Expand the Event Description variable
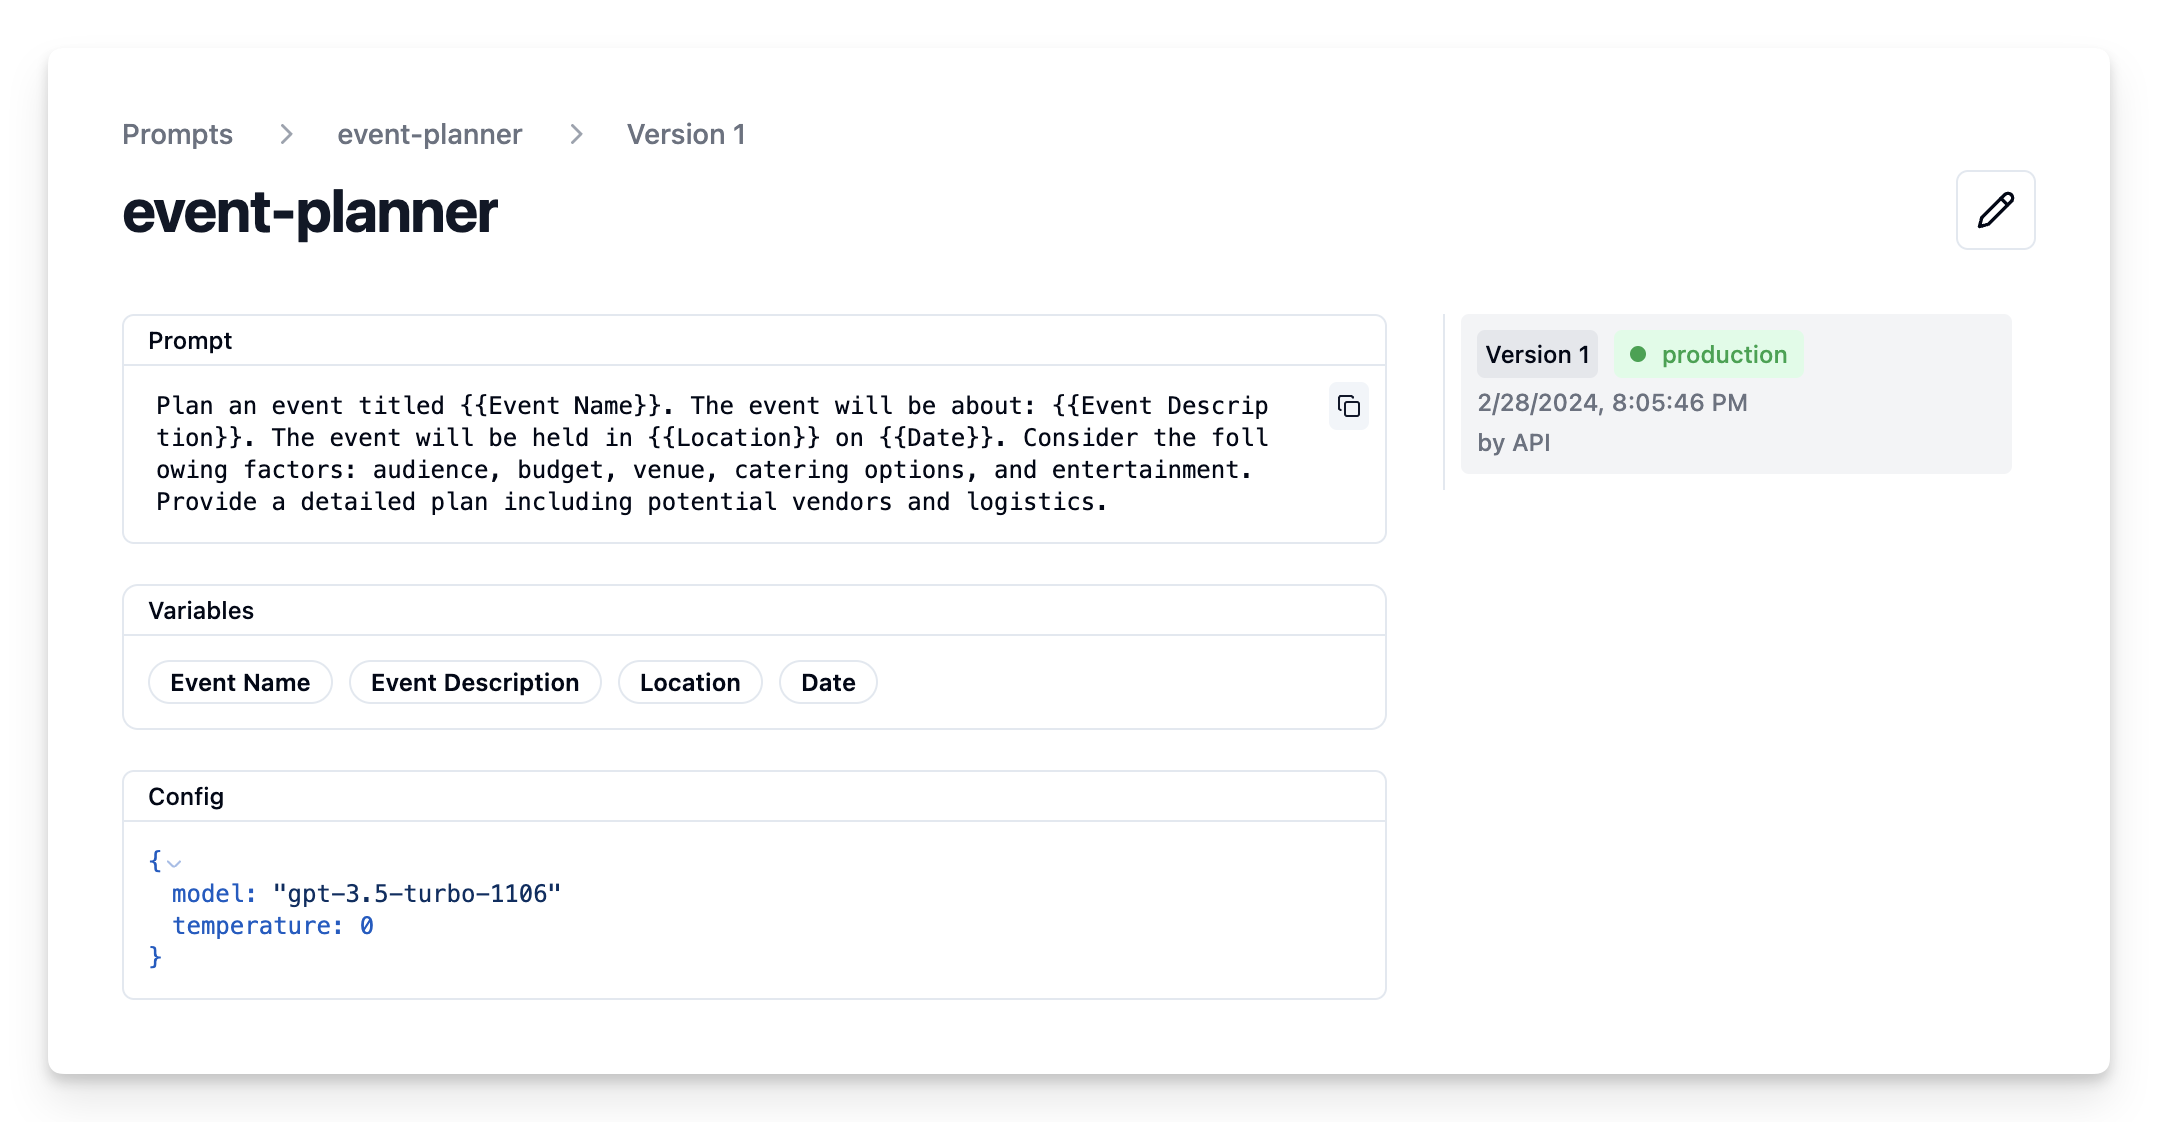The image size is (2158, 1122). point(474,682)
